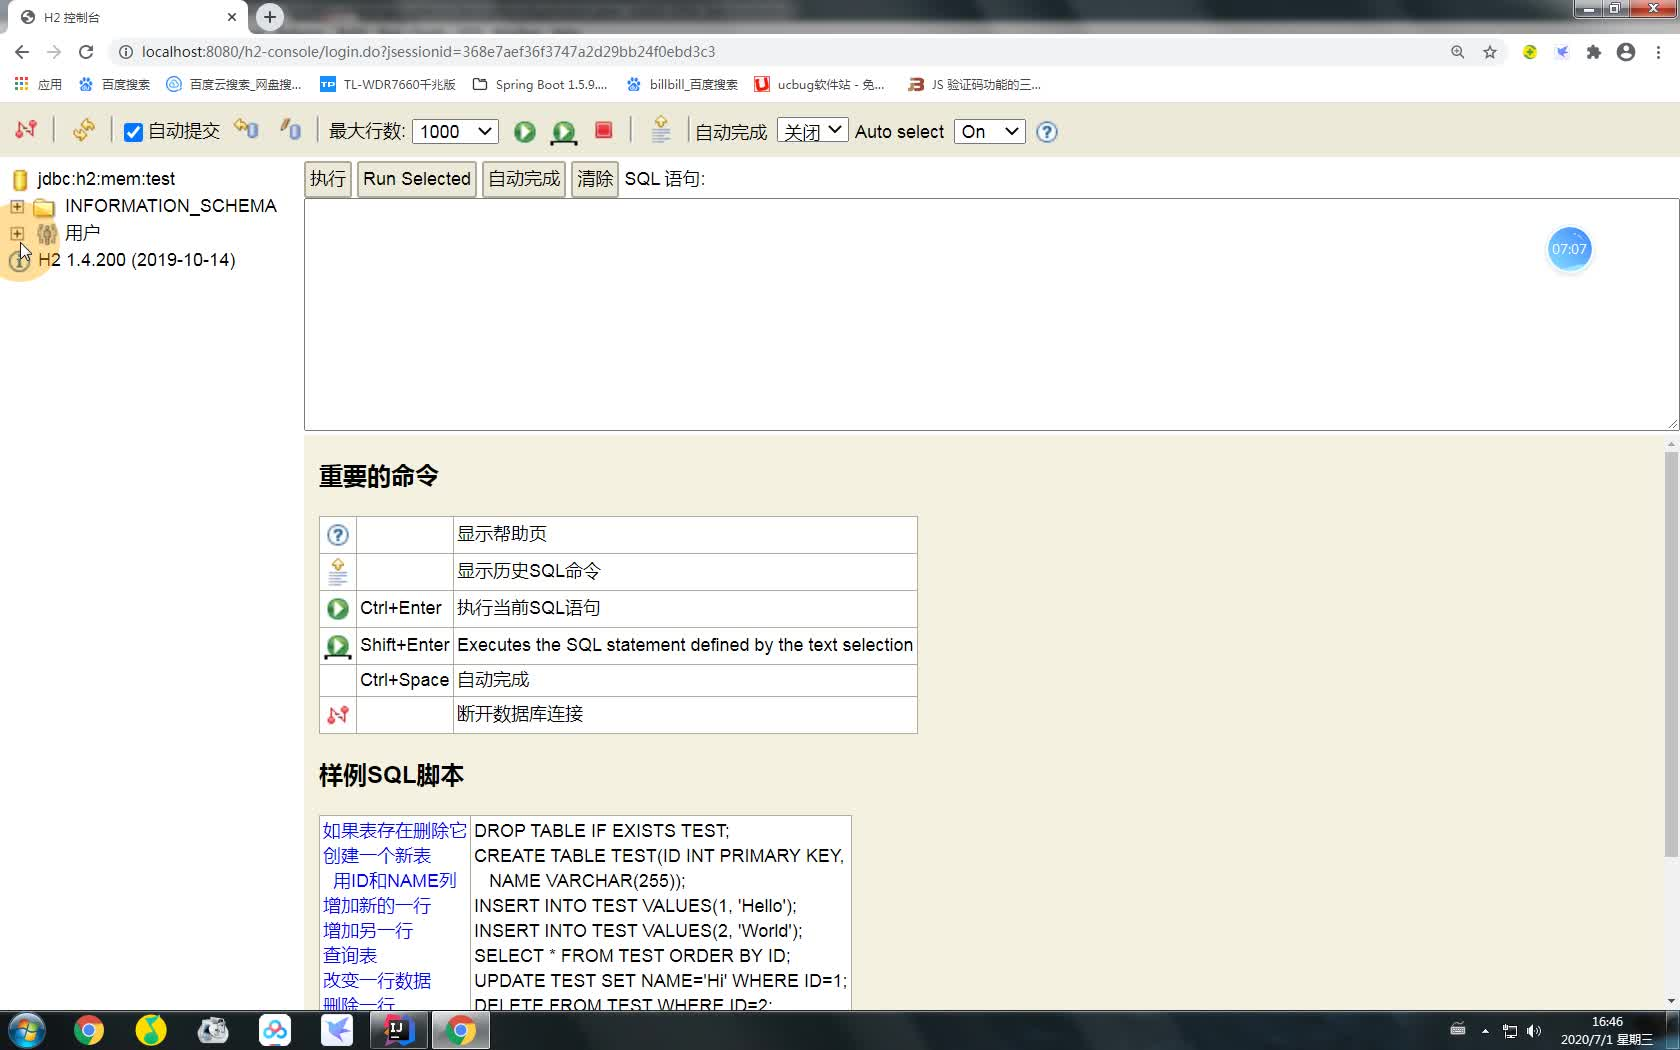Click the 增加新的一行 sample link
1680x1050 pixels.
click(377, 906)
